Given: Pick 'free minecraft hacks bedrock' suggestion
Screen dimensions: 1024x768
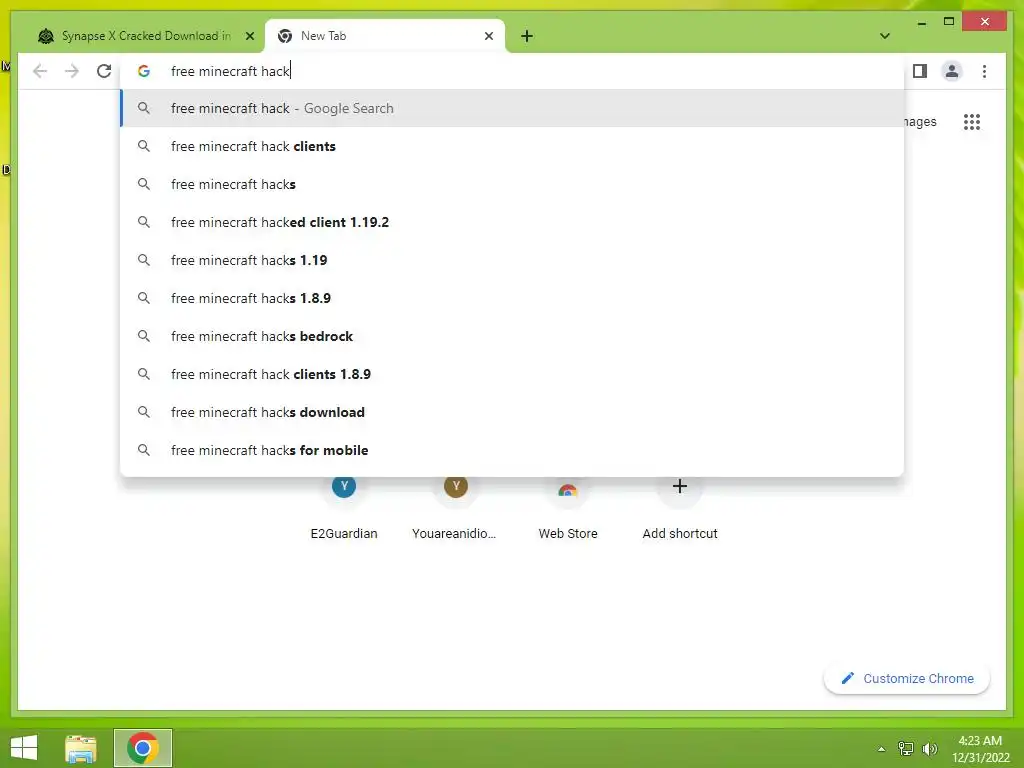Looking at the screenshot, I should (513, 336).
